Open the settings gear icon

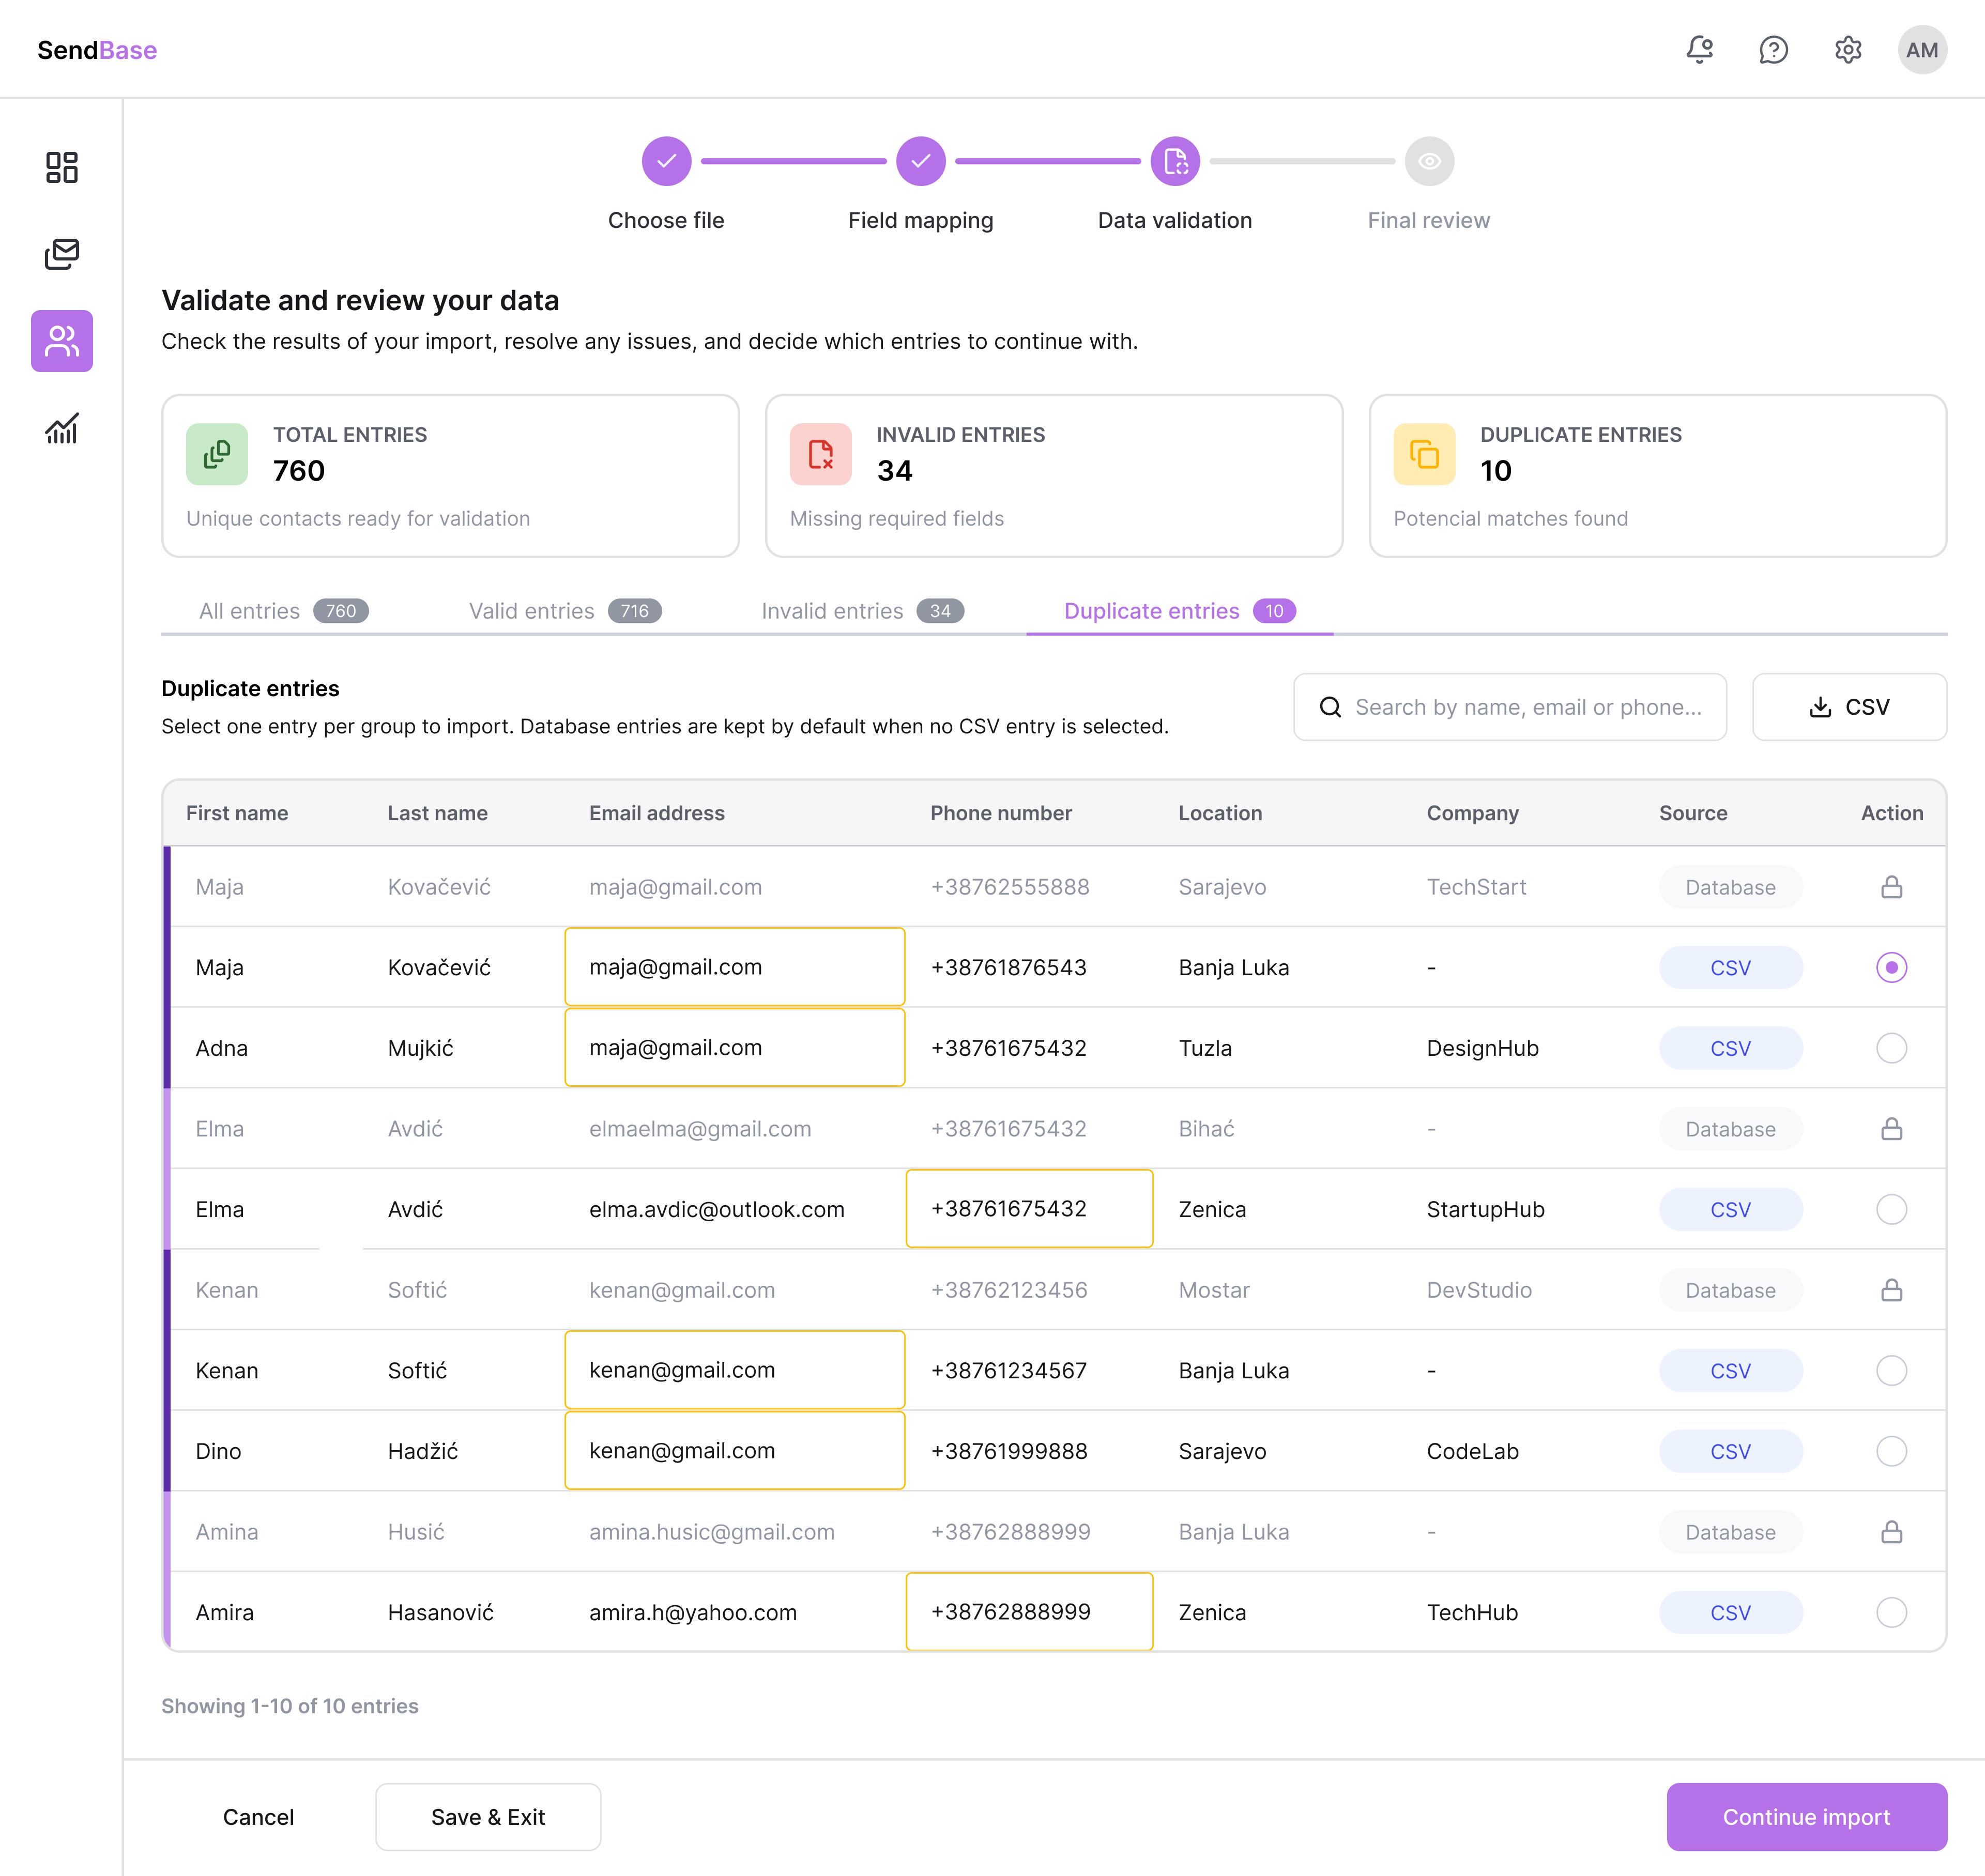(1847, 50)
